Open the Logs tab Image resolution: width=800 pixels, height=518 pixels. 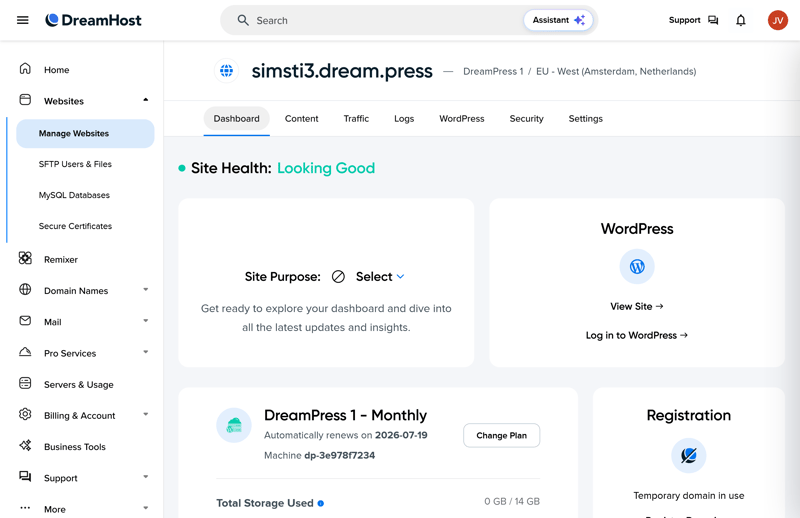tap(404, 118)
